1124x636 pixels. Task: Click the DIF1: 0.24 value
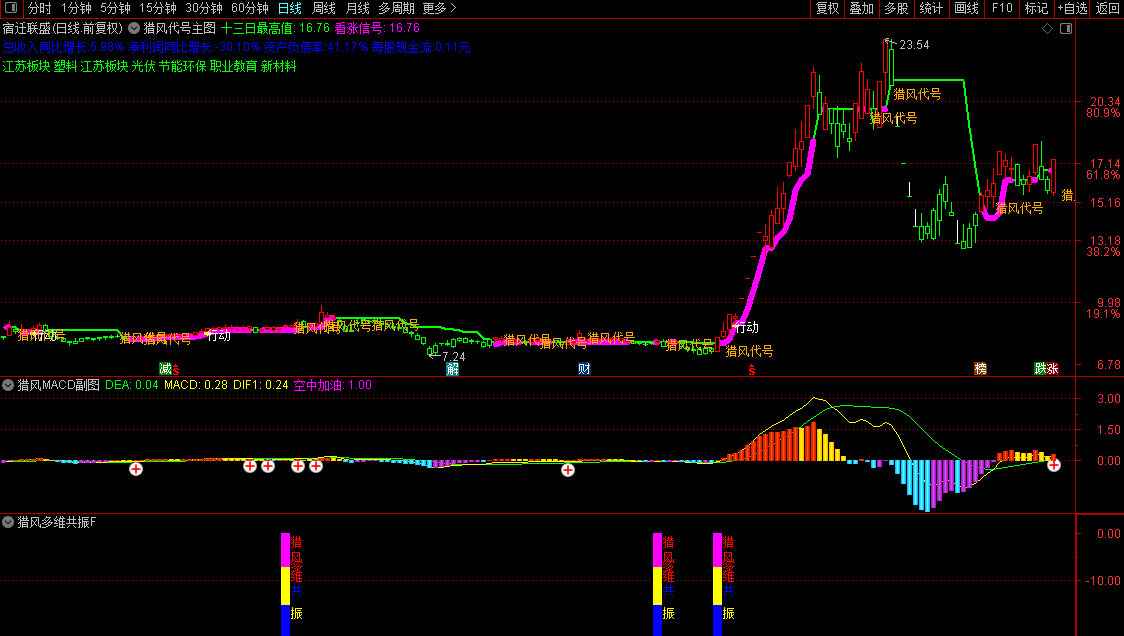coord(260,385)
